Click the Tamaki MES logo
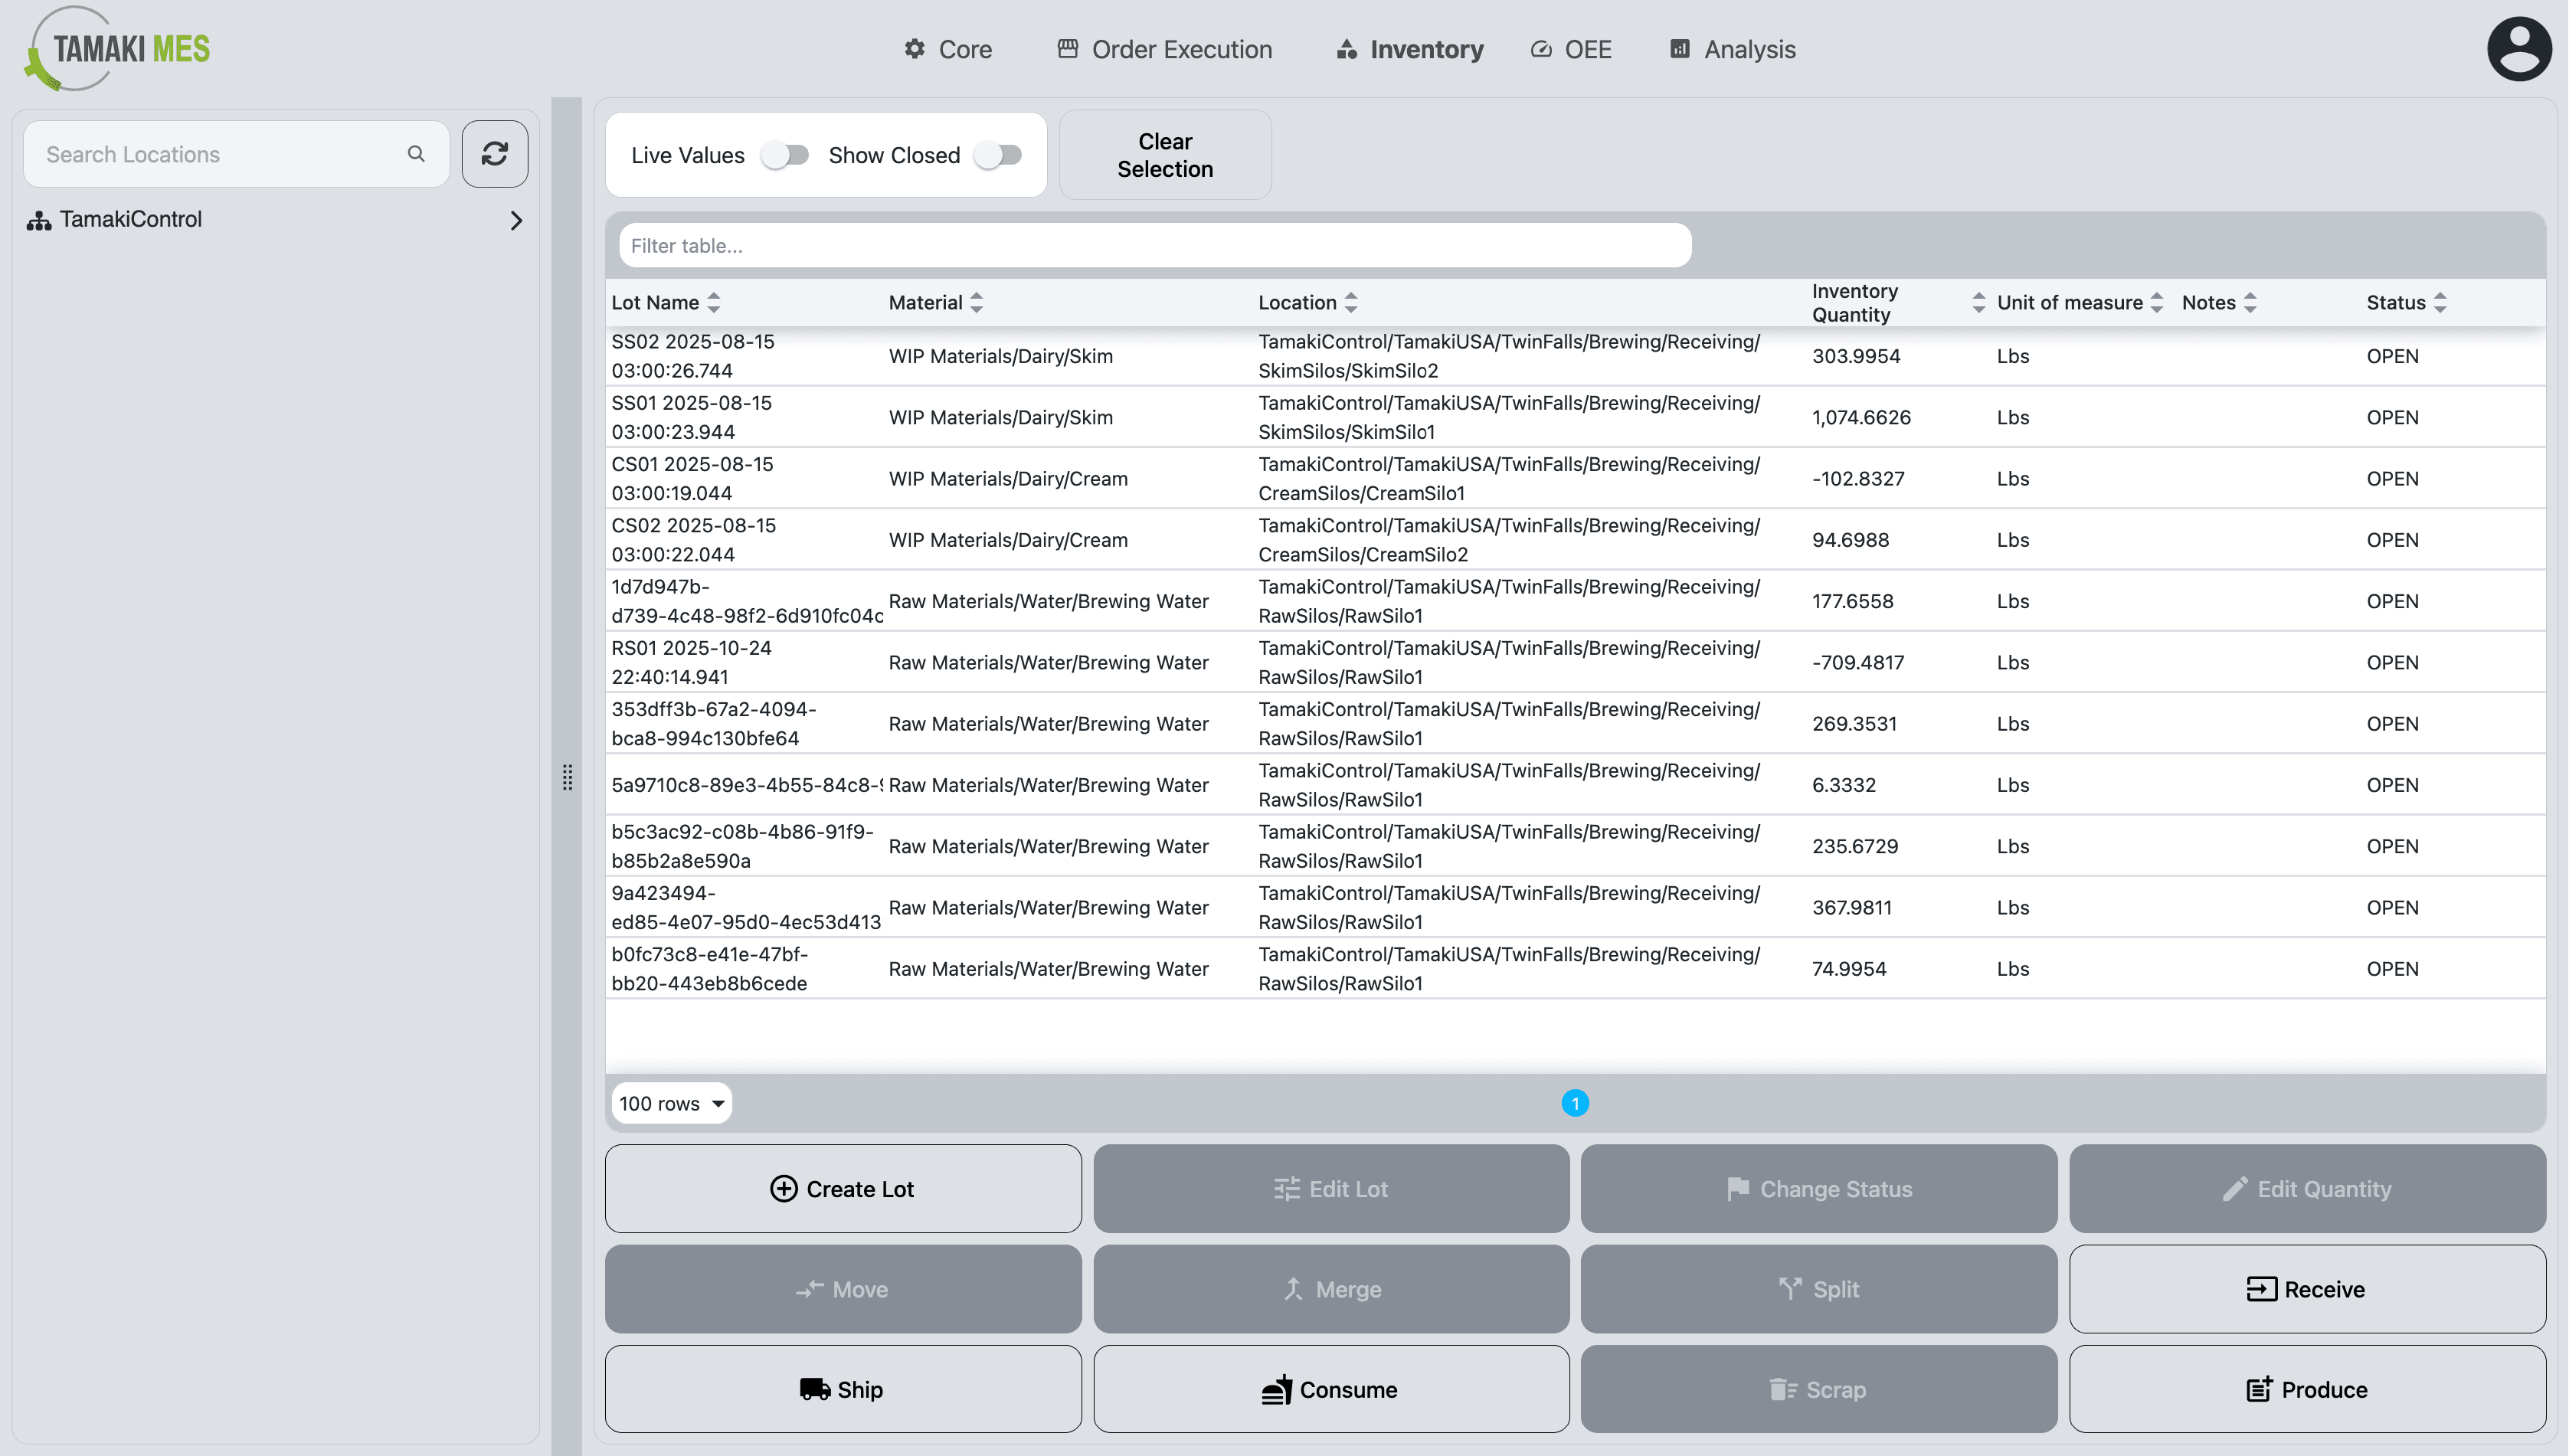 click(x=118, y=49)
